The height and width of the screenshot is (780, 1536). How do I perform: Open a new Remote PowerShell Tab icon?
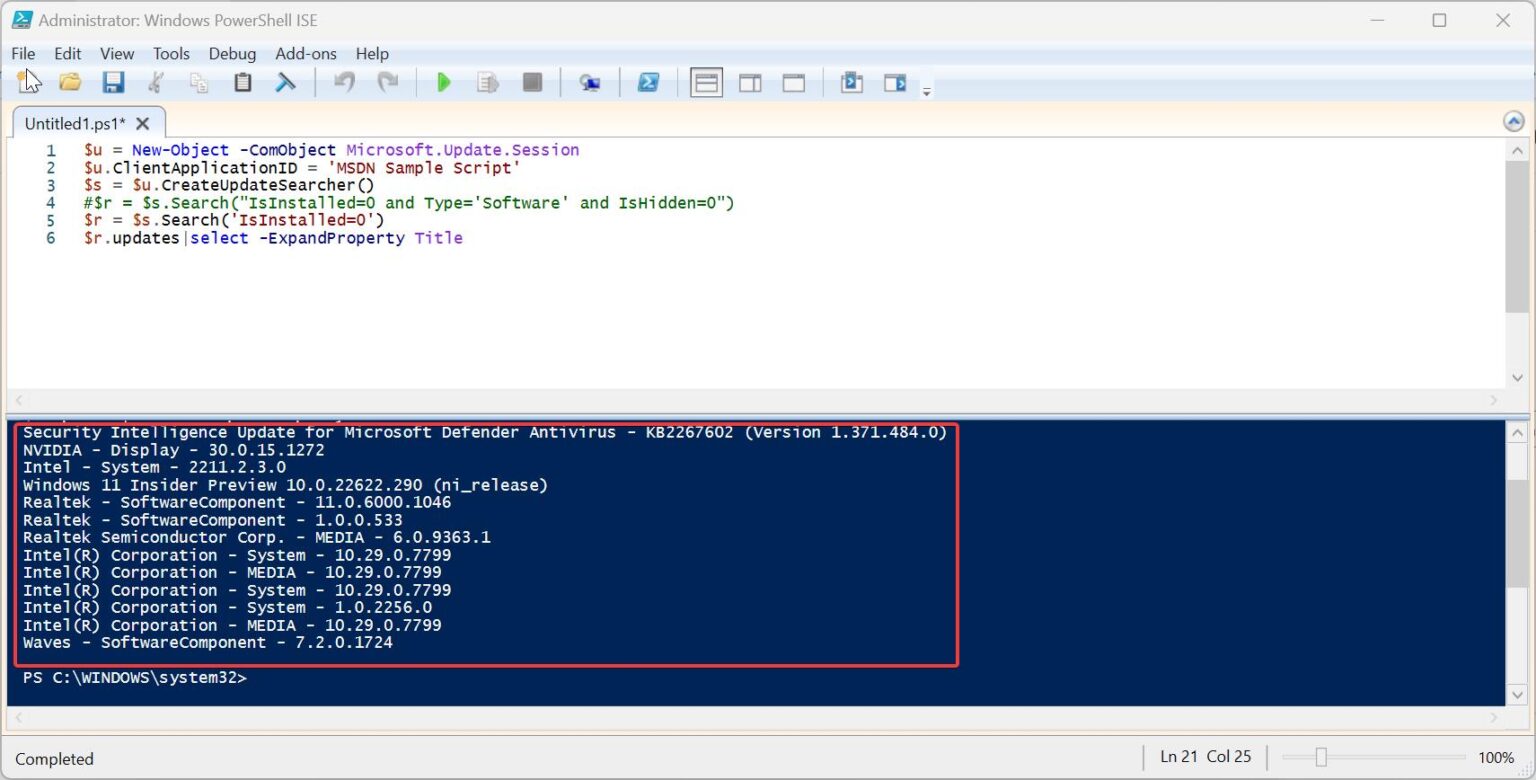(590, 82)
